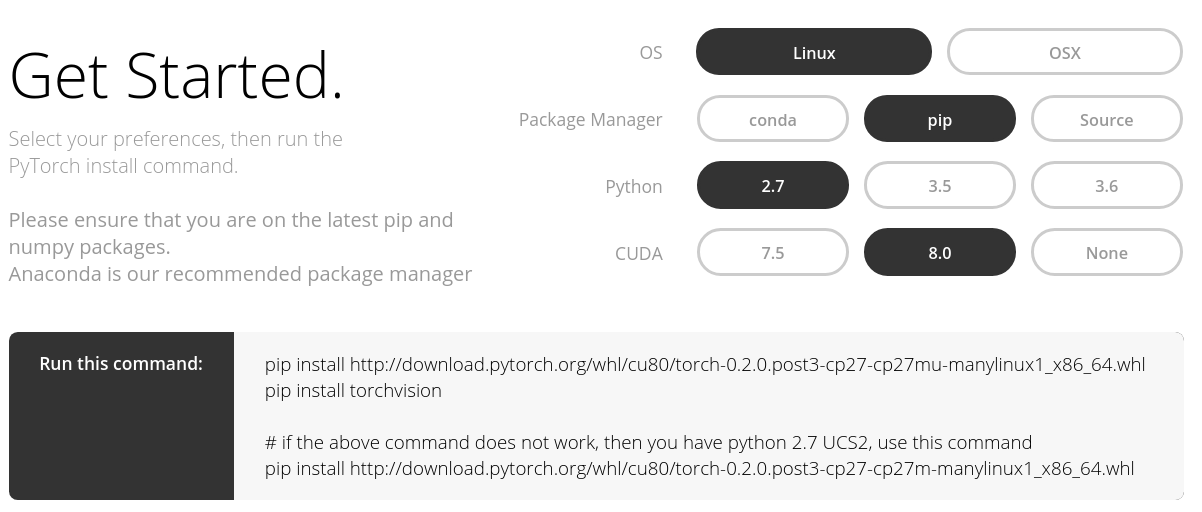This screenshot has height=512, width=1202.
Task: Choose CUDA version 7.5
Action: click(772, 253)
